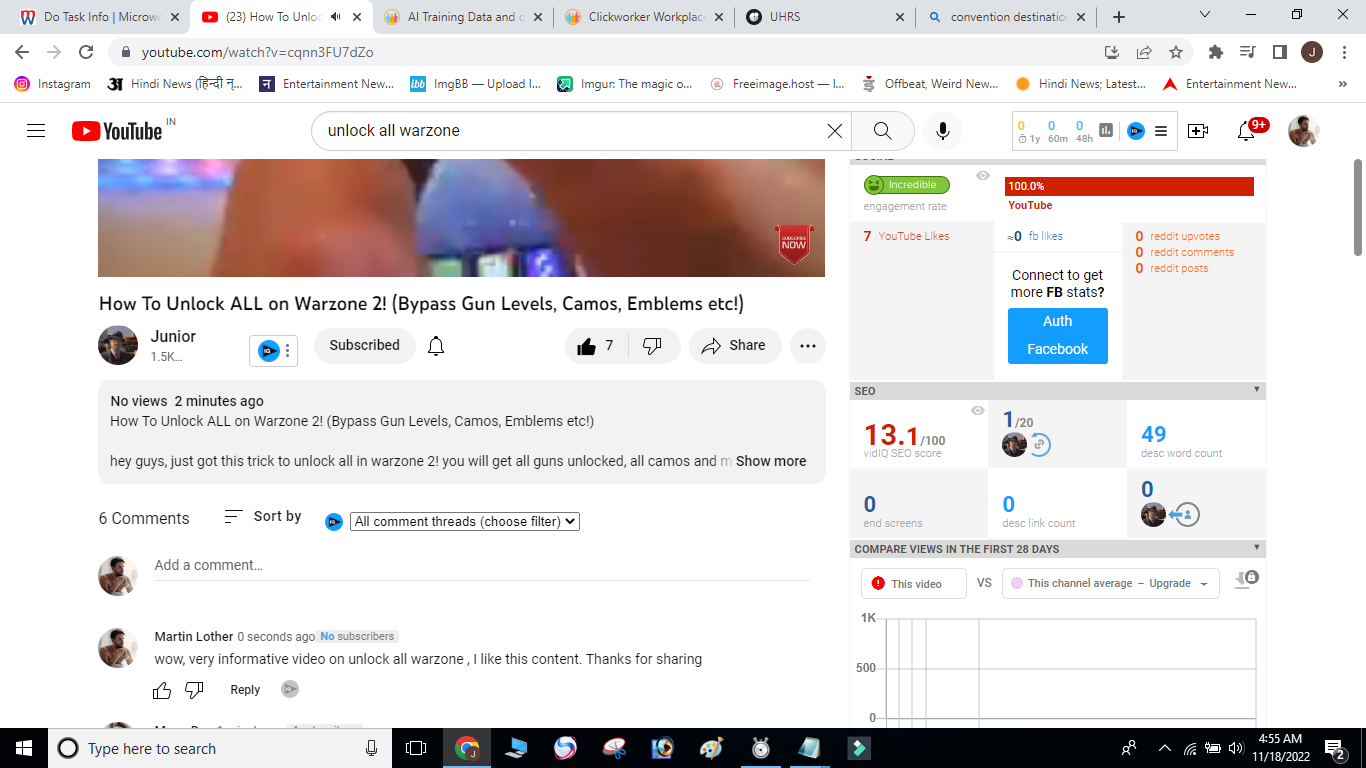Switch to AI Training Data tab
This screenshot has height=768, width=1366.
point(462,17)
